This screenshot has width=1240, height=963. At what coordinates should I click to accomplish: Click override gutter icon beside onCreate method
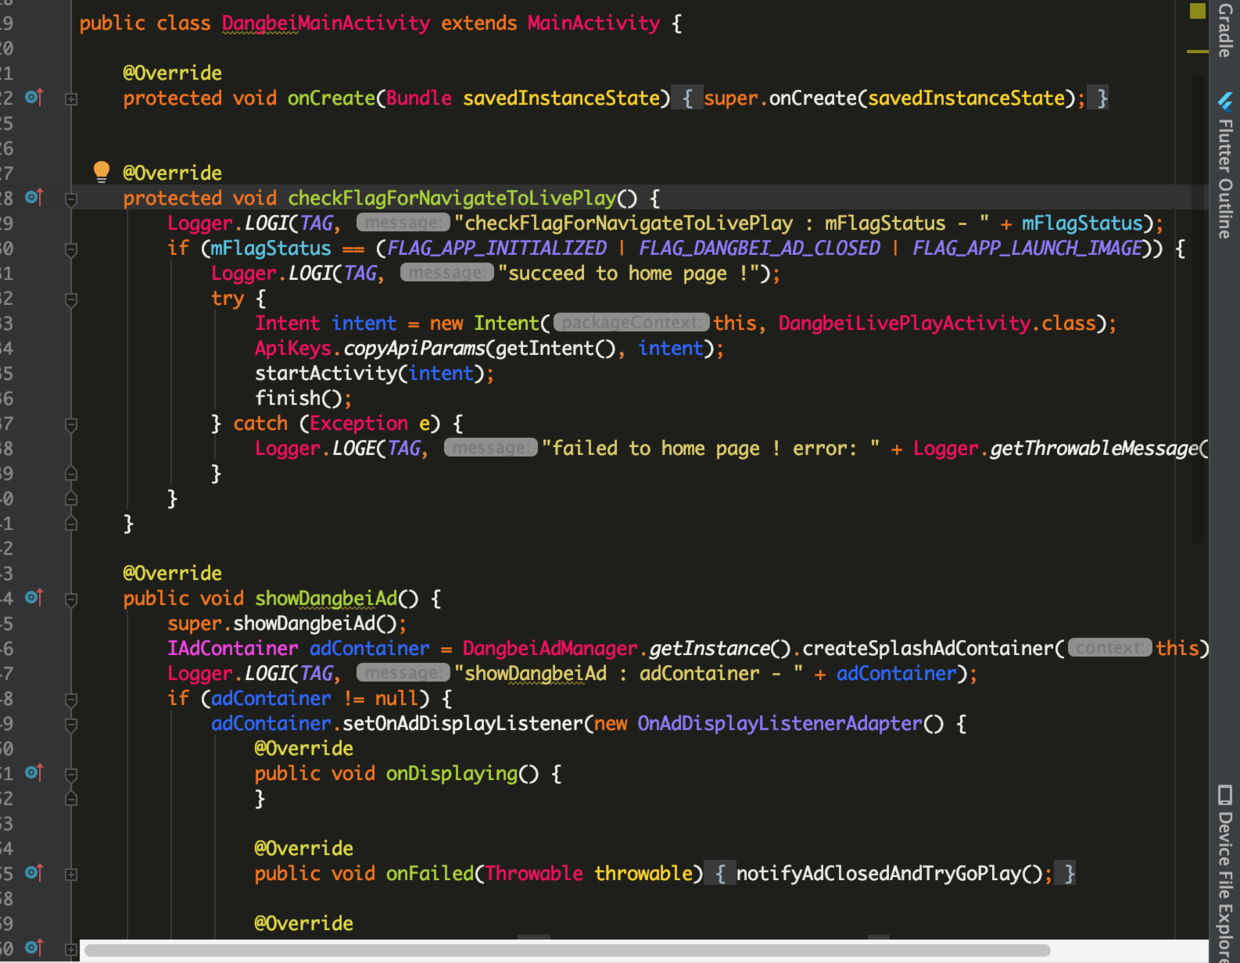point(34,97)
